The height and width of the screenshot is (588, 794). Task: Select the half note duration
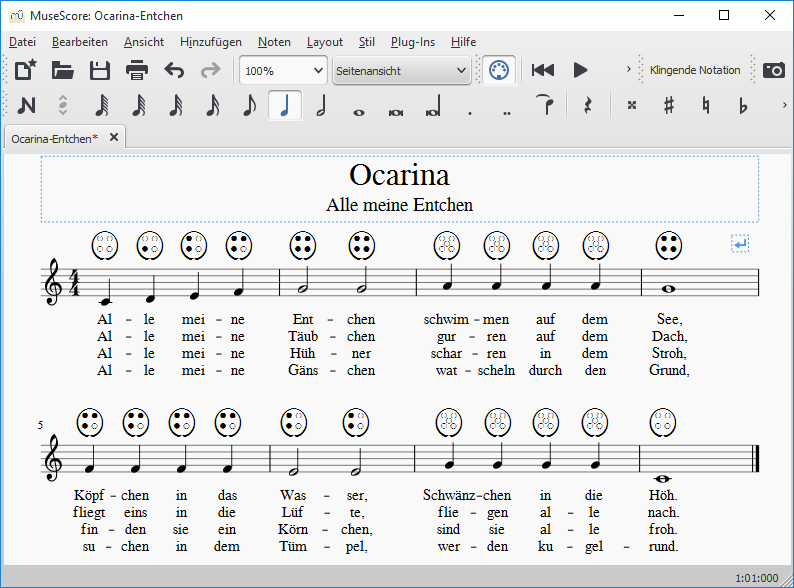coord(322,105)
